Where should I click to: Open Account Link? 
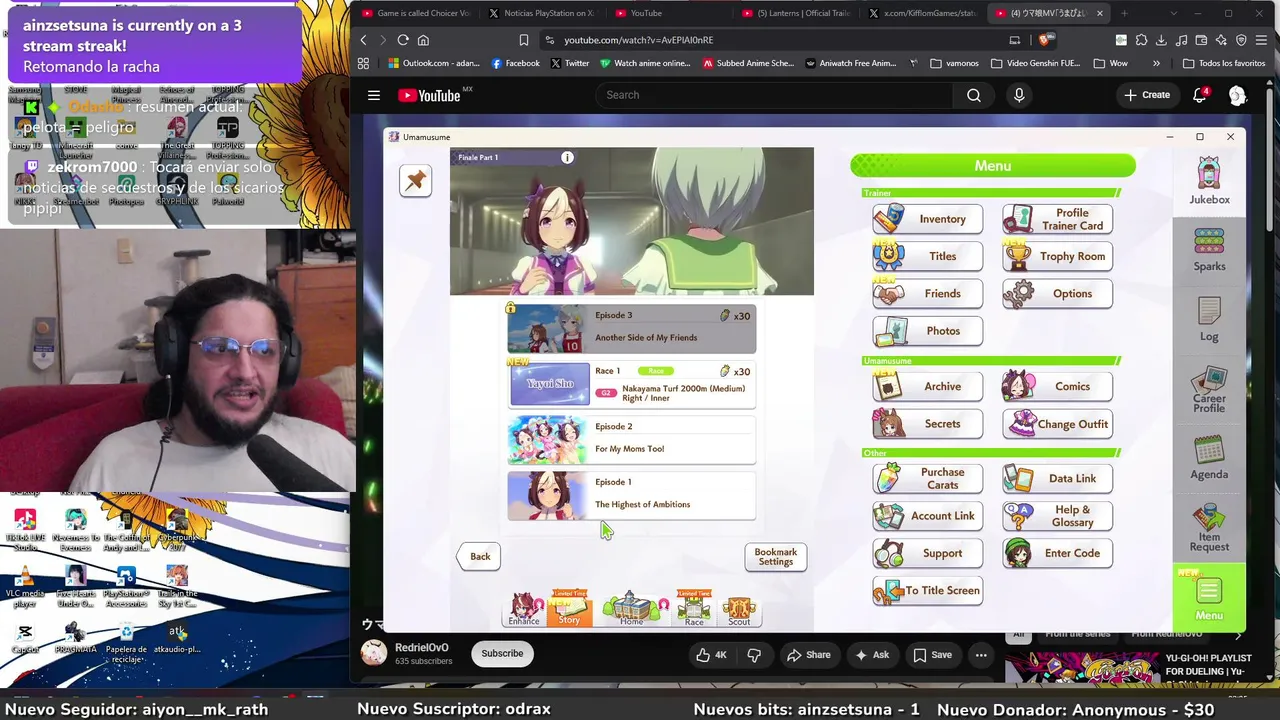927,516
